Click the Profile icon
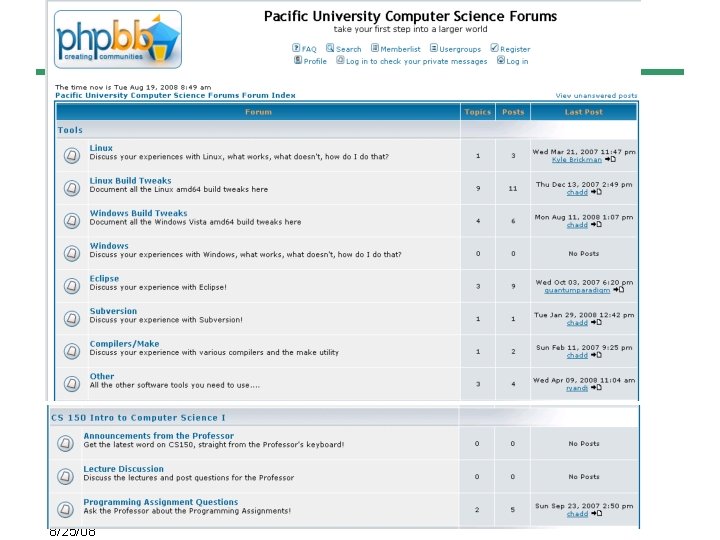 (298, 60)
